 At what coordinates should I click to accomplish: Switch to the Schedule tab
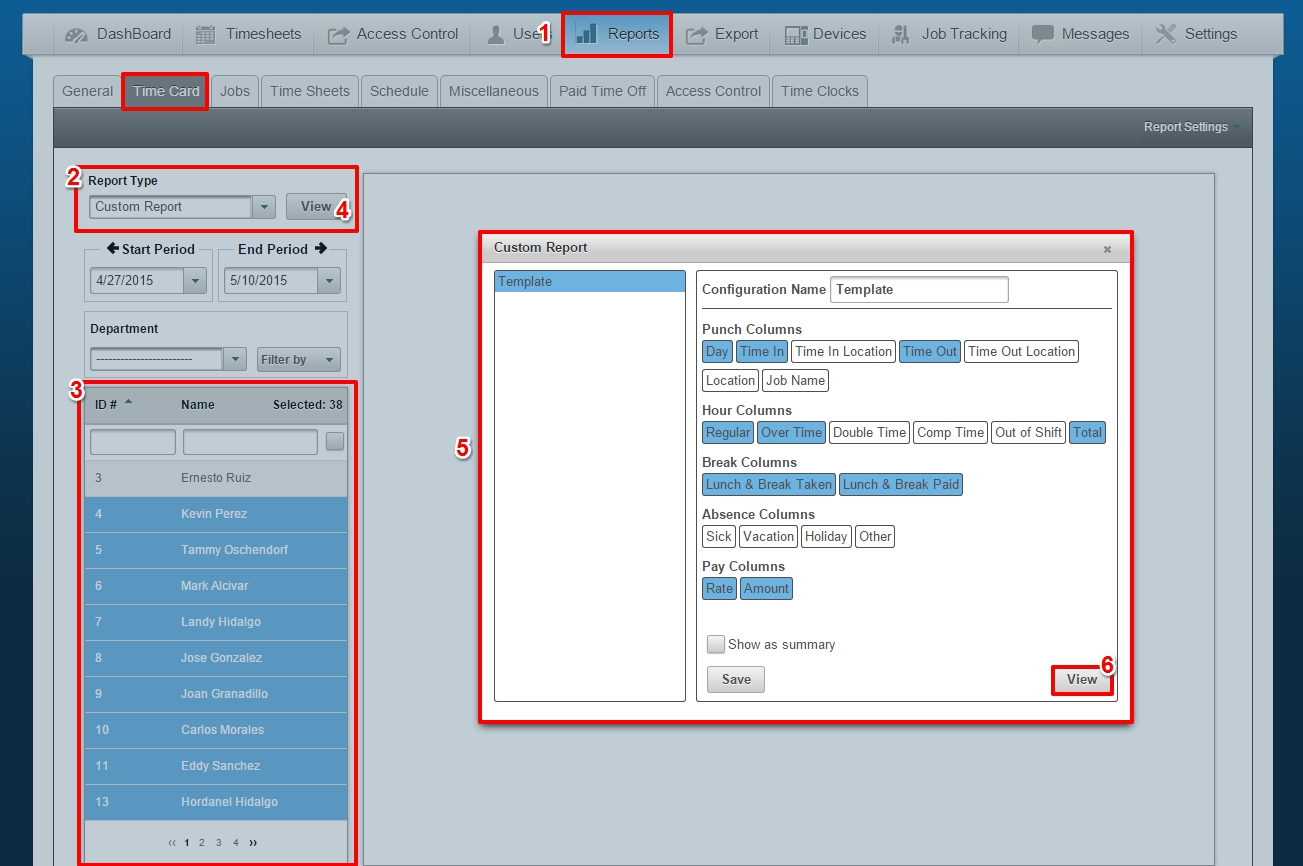399,91
